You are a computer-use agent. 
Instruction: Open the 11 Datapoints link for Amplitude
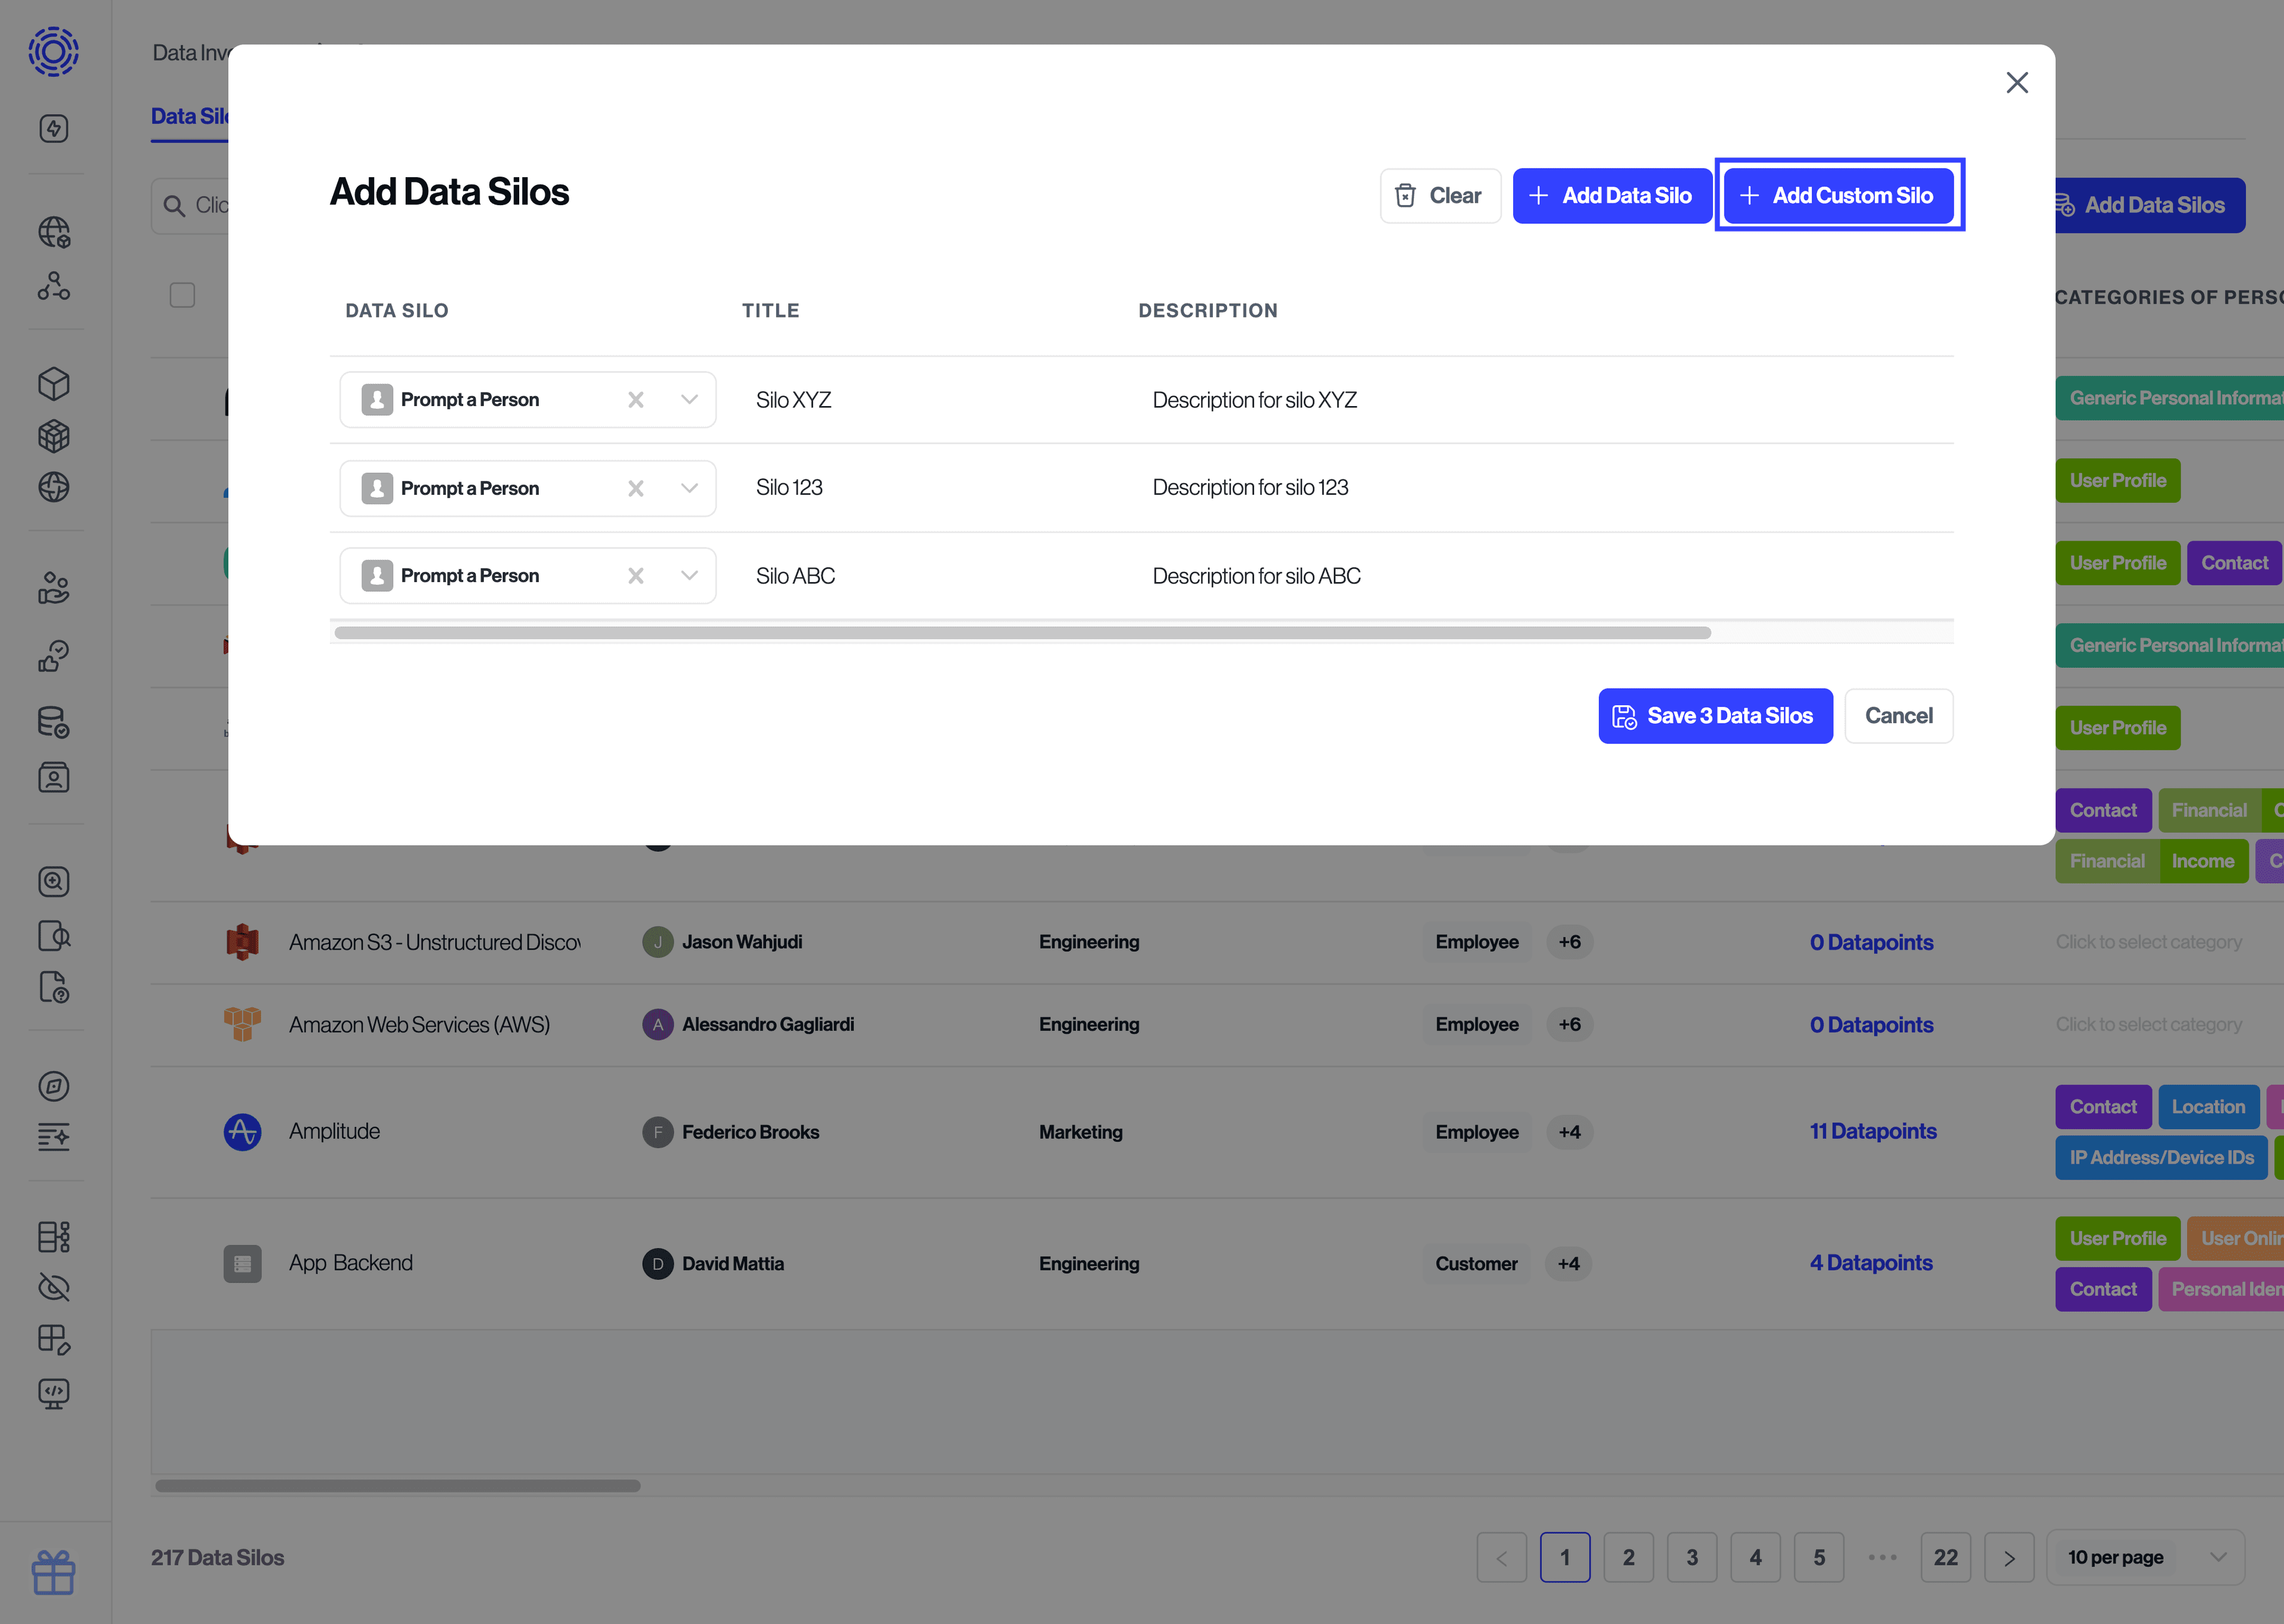(1872, 1131)
